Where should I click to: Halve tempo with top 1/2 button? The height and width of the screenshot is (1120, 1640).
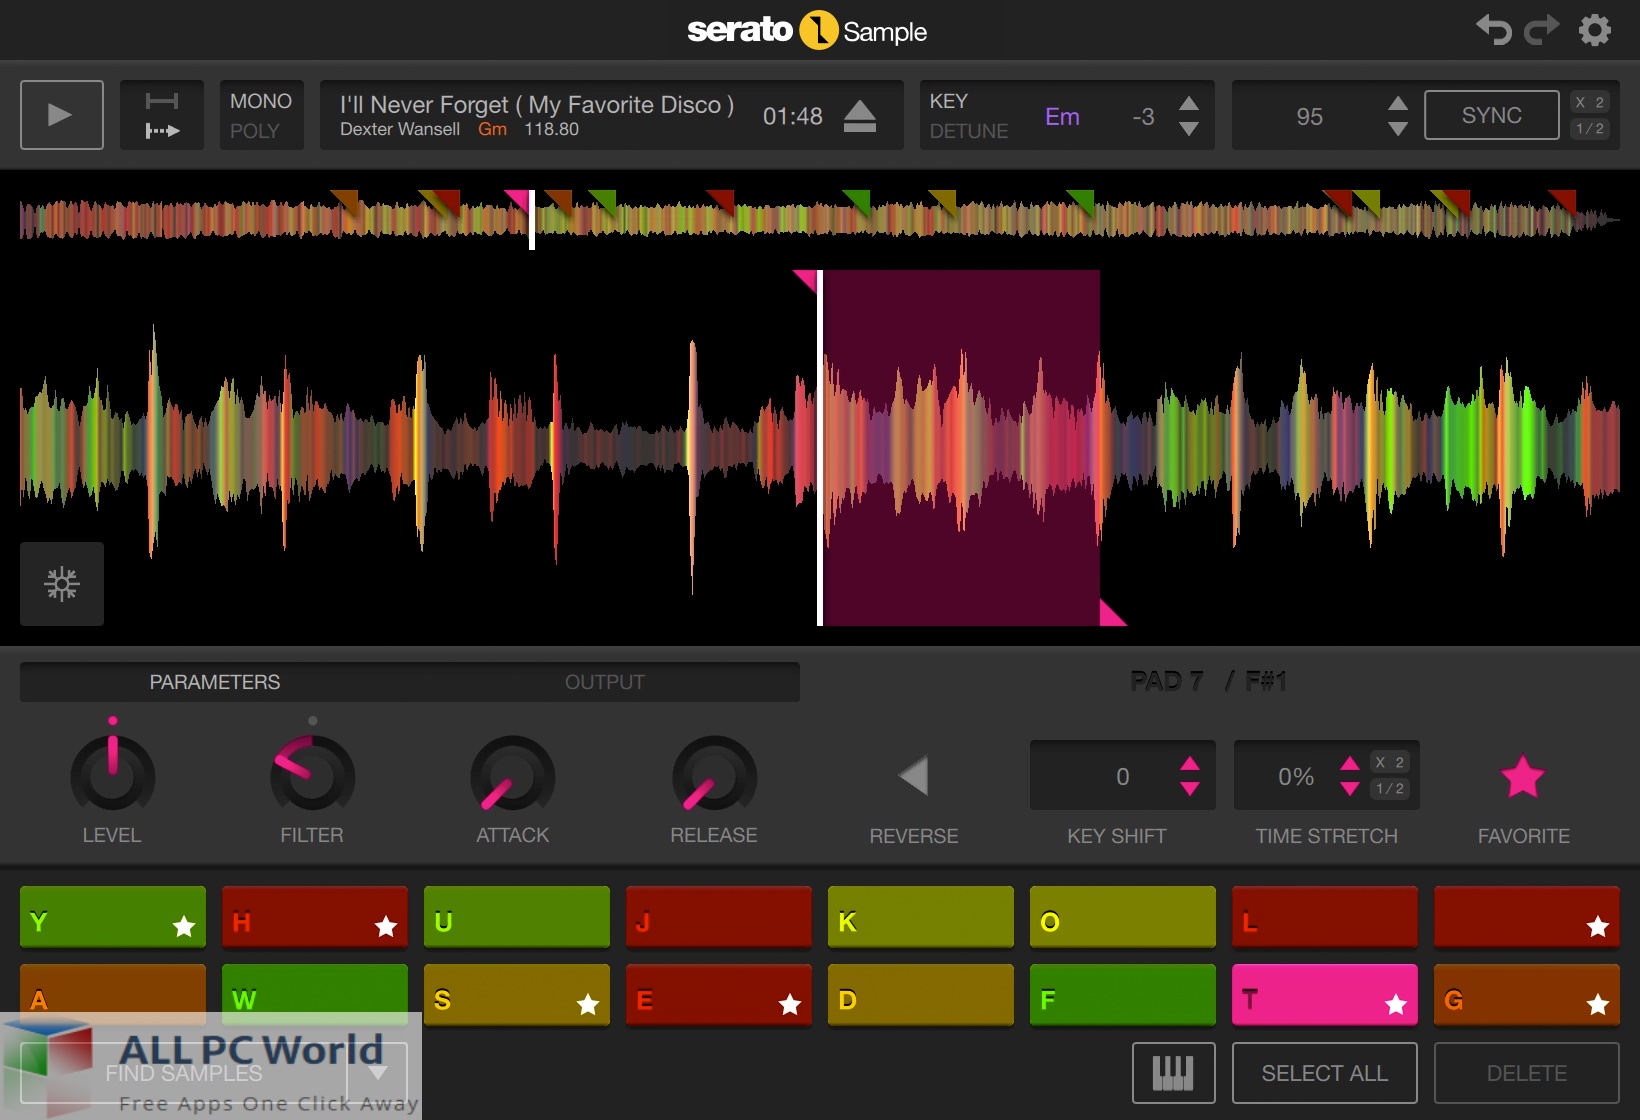[1589, 129]
